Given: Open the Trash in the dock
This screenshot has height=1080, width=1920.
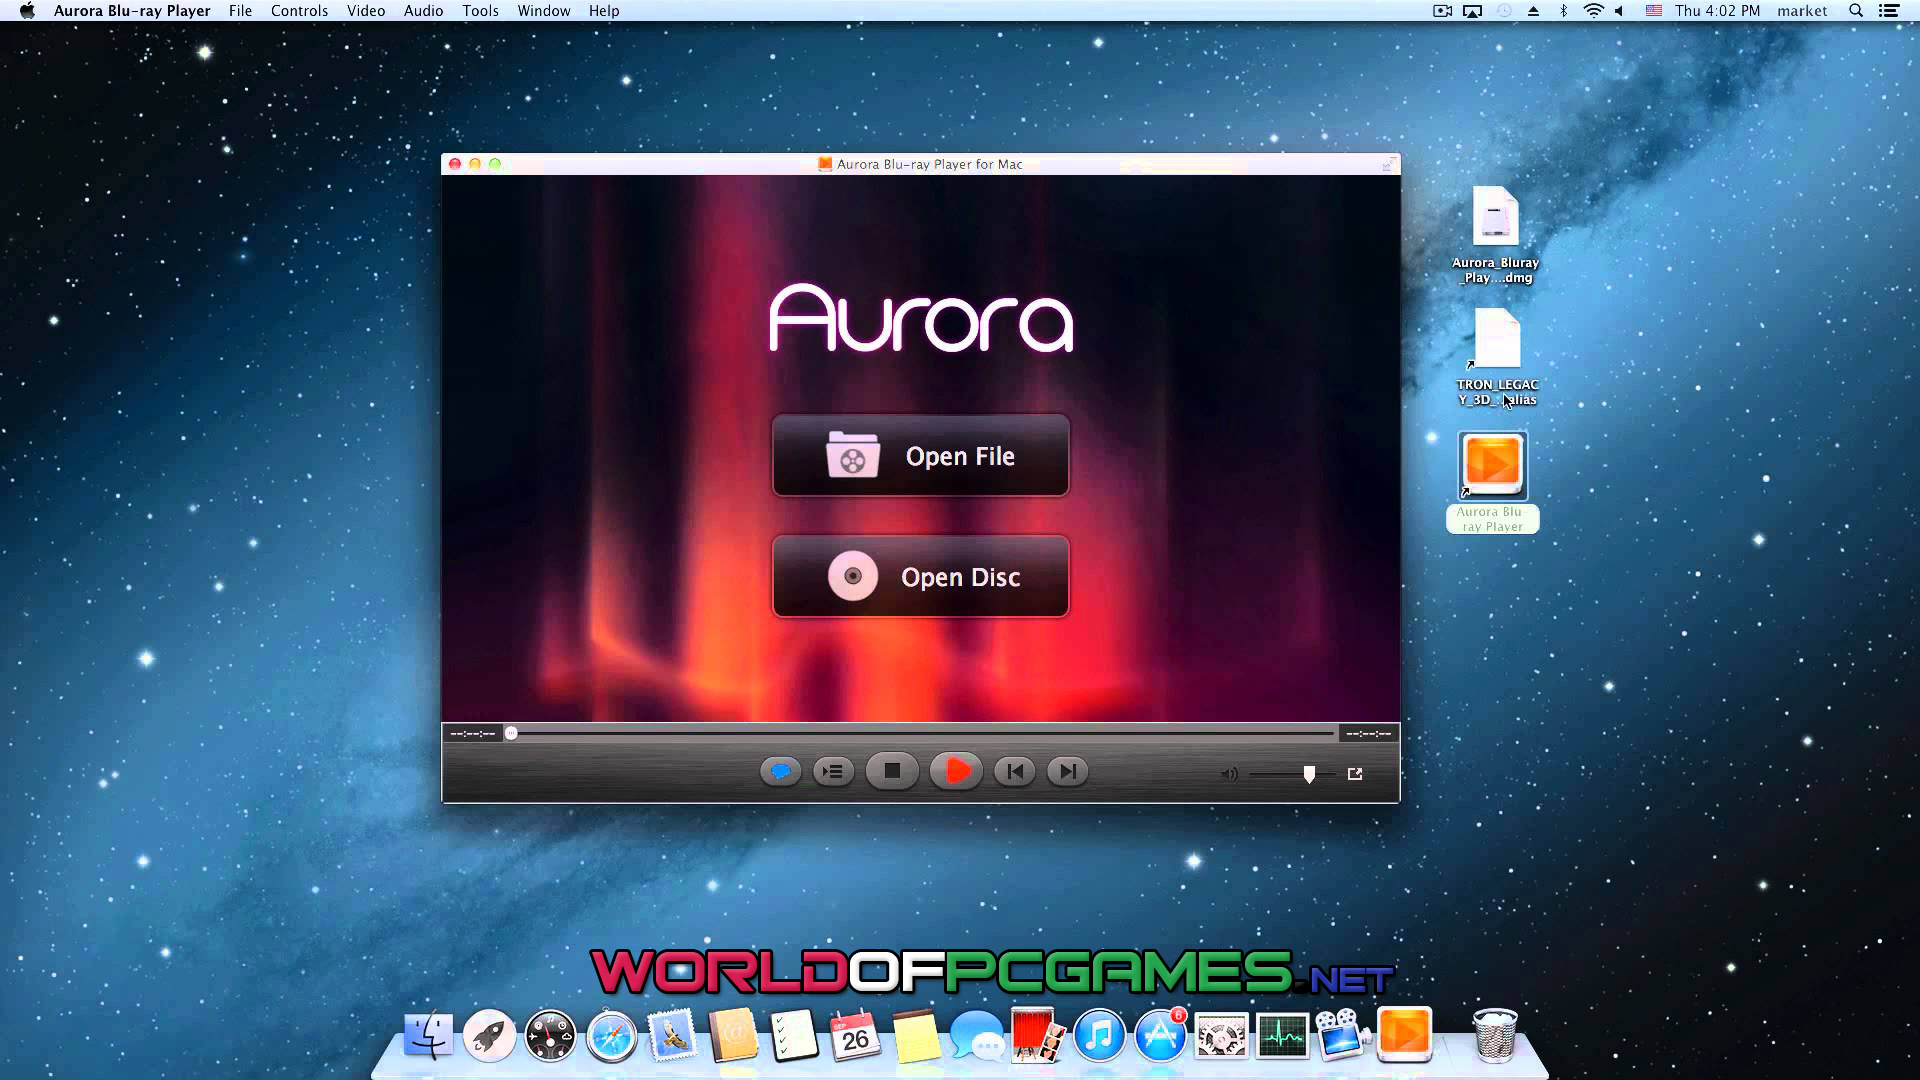Looking at the screenshot, I should coord(1495,1035).
